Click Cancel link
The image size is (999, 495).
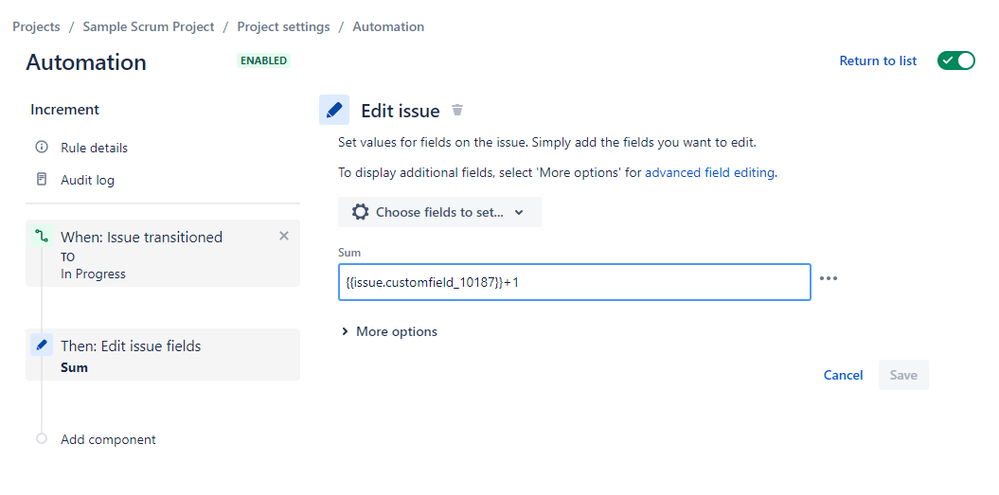(x=843, y=375)
